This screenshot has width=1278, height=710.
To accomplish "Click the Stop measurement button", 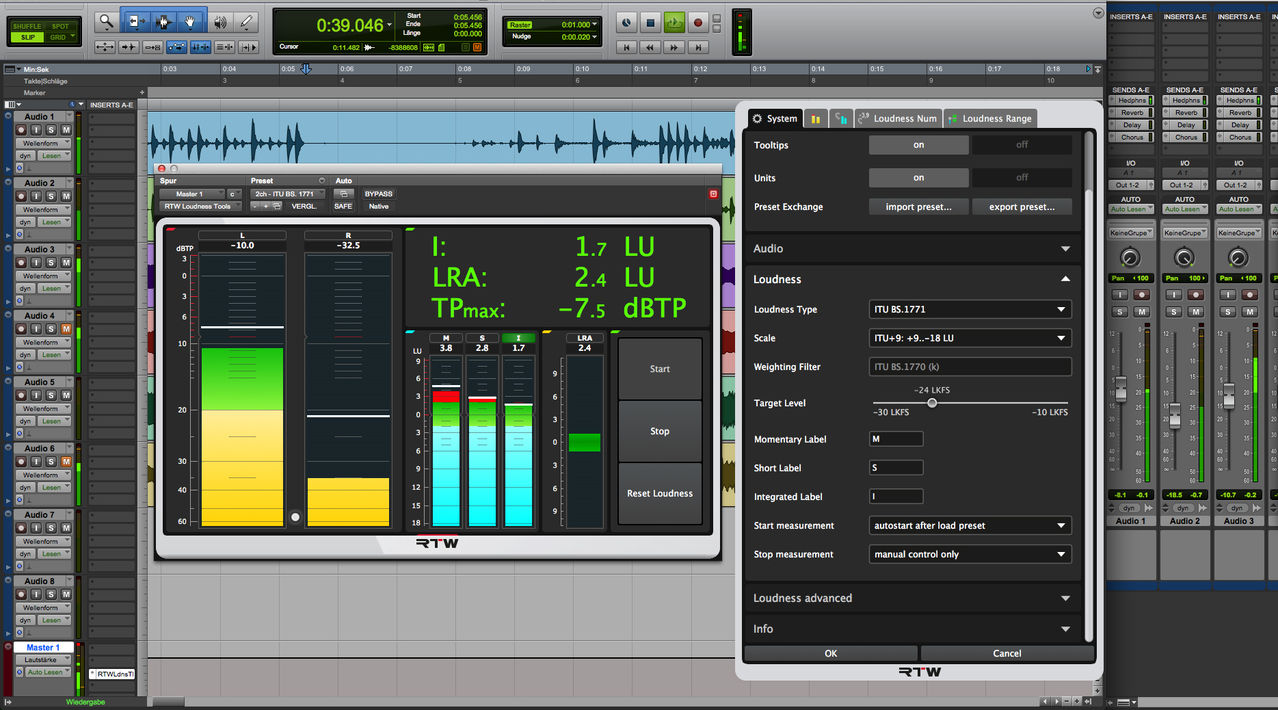I will (x=660, y=431).
